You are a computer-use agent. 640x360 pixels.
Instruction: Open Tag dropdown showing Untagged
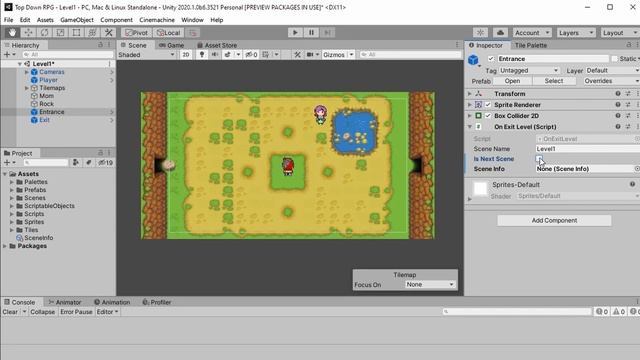(529, 71)
